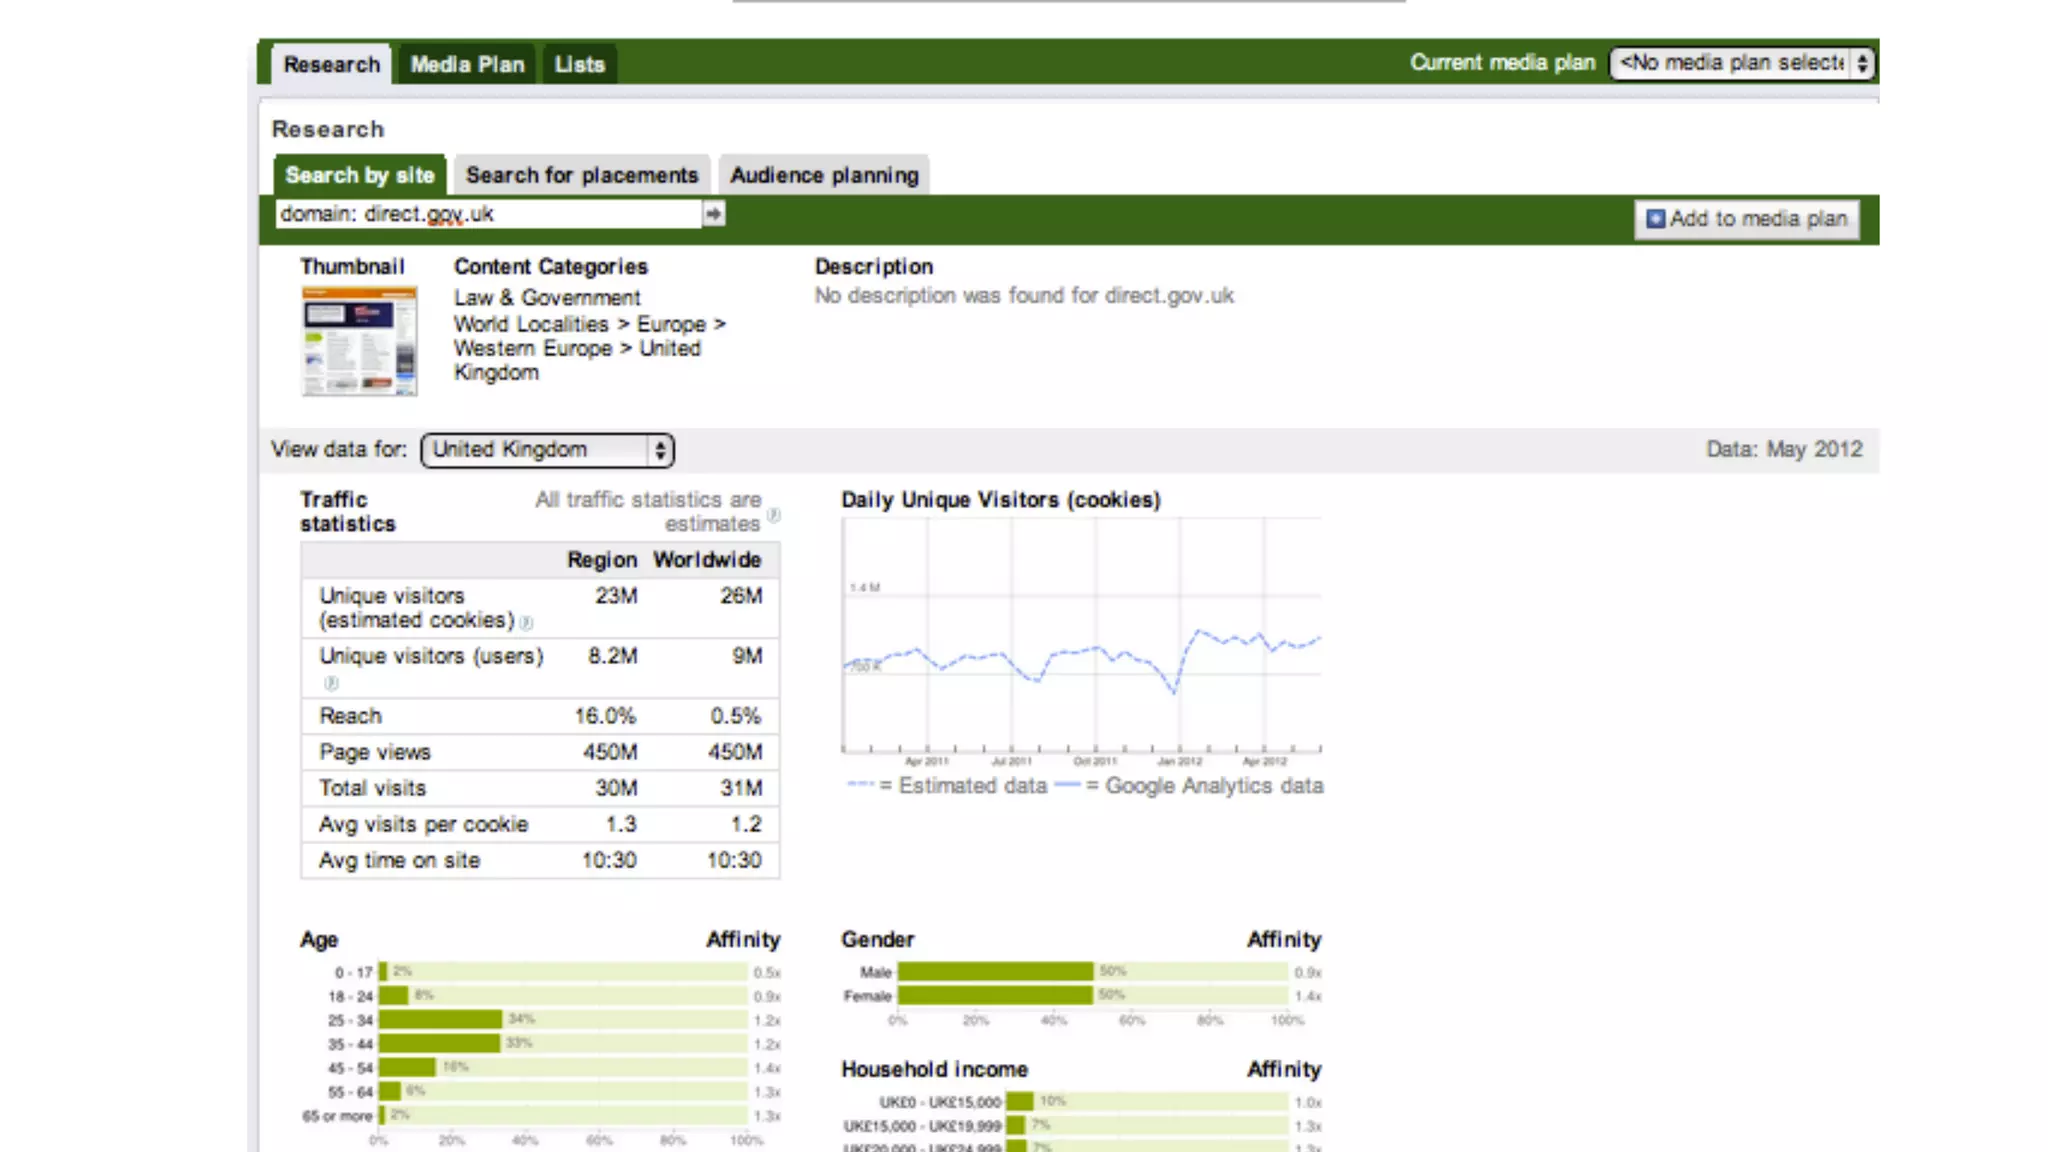Click the domain search input field
The image size is (2048, 1152).
click(488, 214)
